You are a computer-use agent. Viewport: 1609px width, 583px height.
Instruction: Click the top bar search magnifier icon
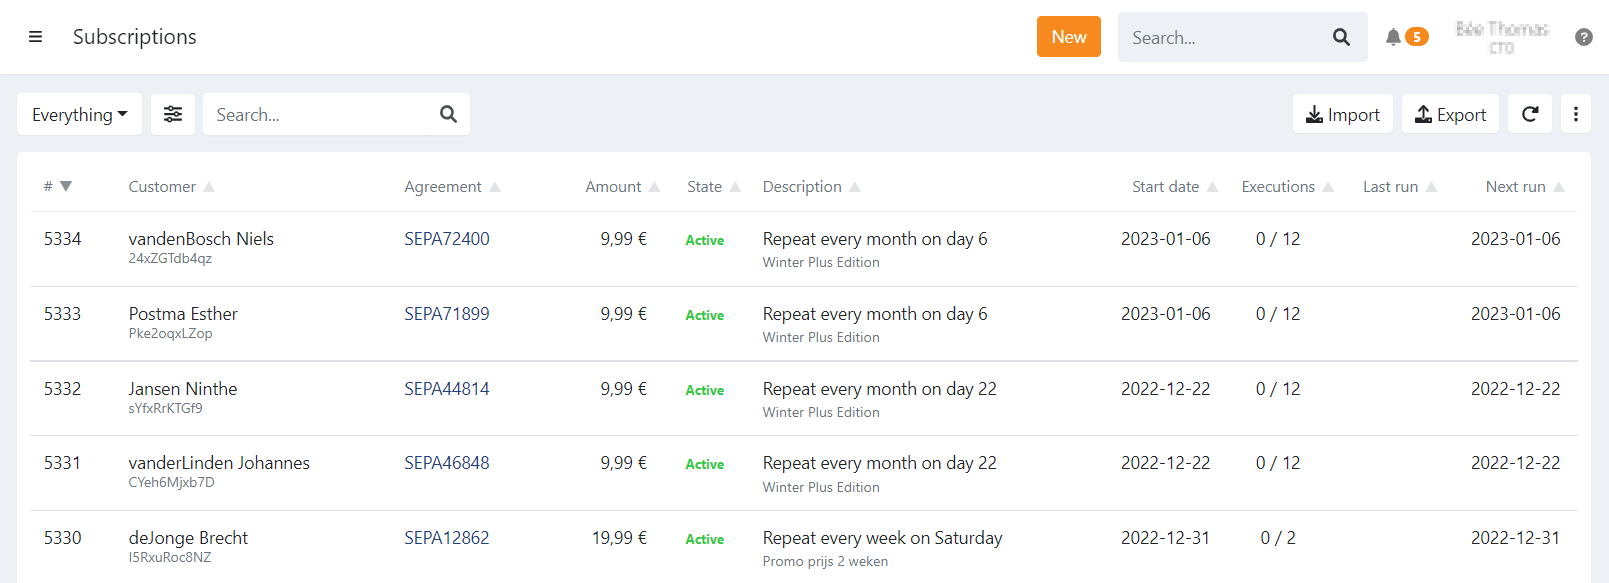click(1341, 37)
